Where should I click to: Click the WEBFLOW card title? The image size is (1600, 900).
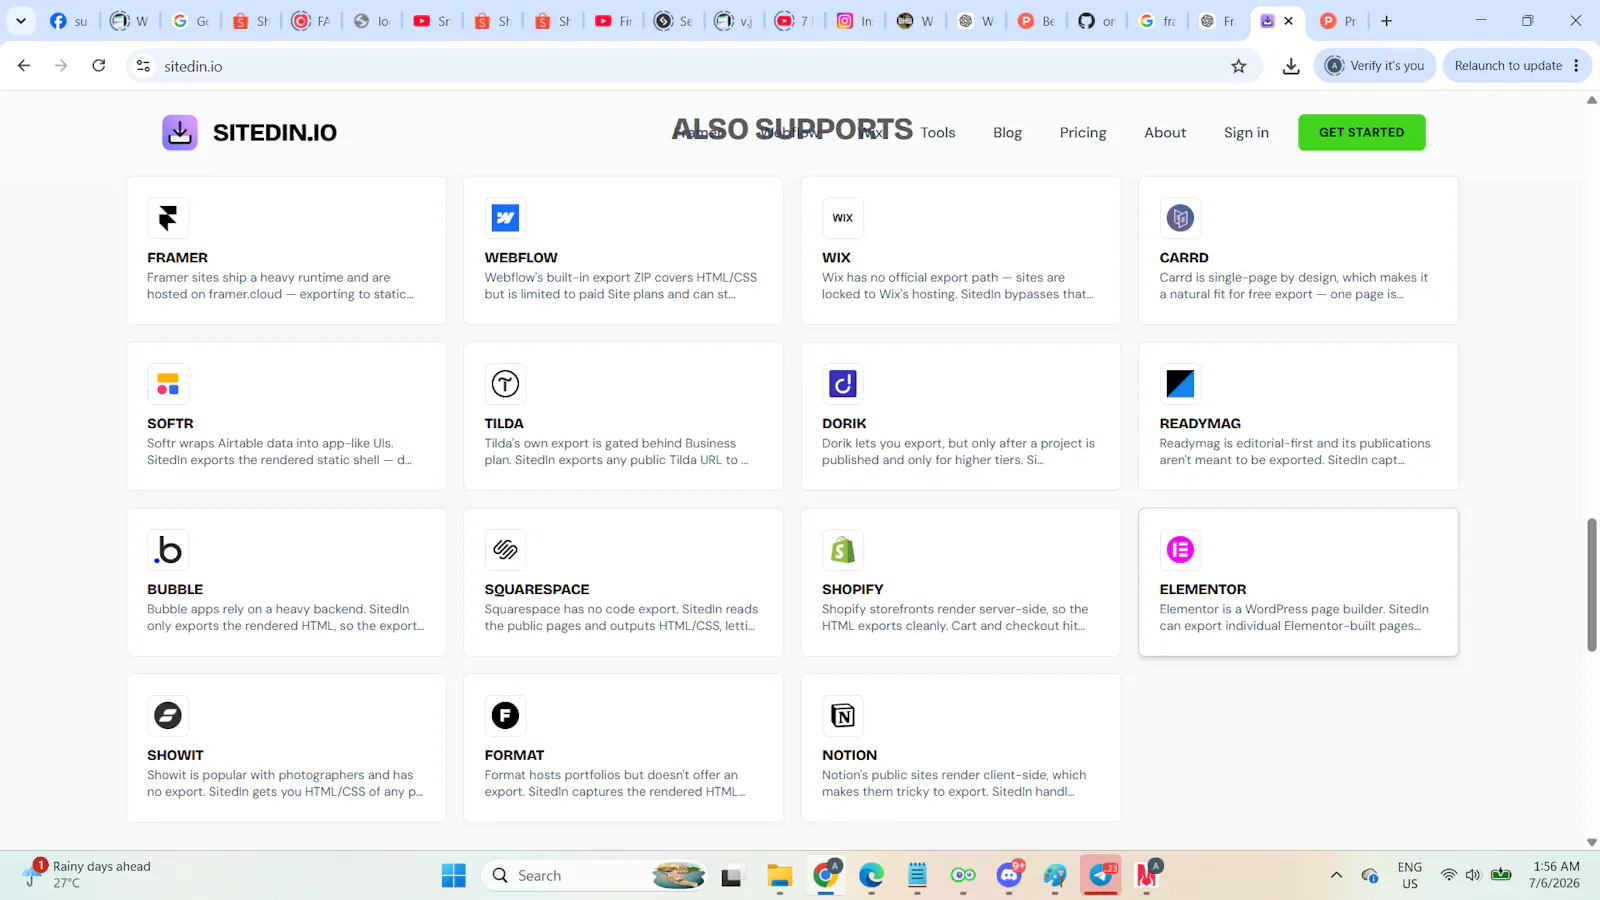coord(521,258)
